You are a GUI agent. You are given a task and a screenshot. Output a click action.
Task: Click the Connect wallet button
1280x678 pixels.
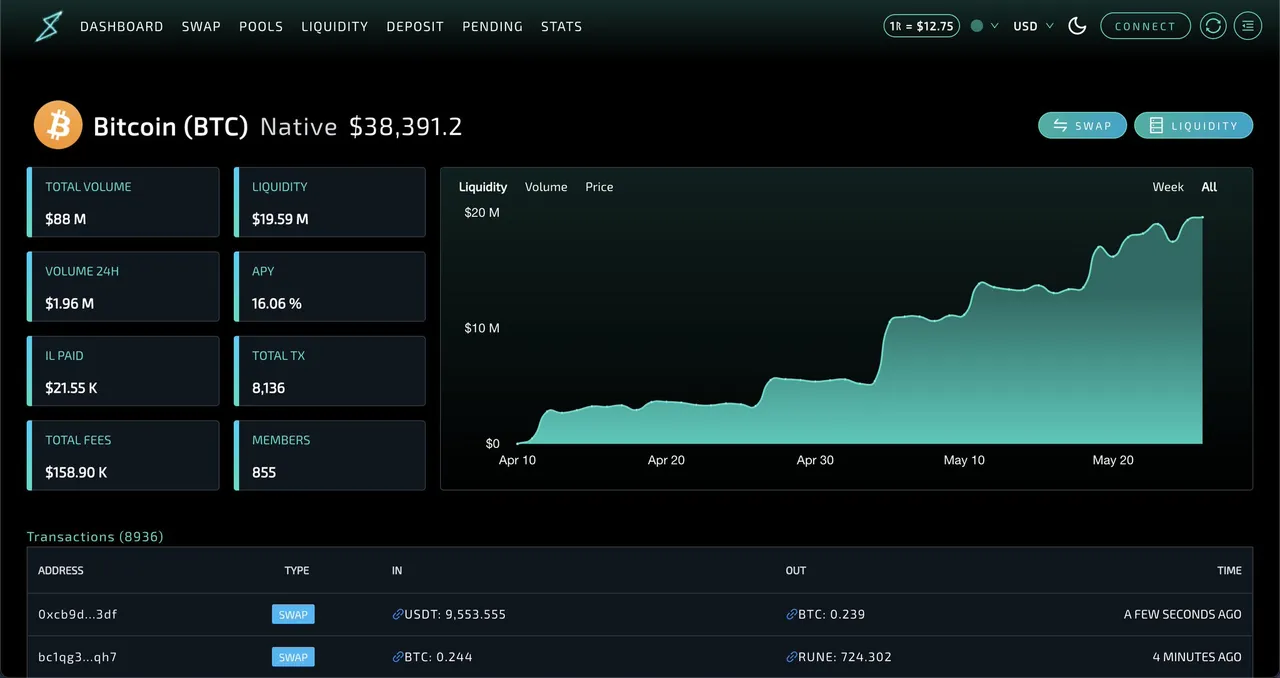pos(1145,26)
